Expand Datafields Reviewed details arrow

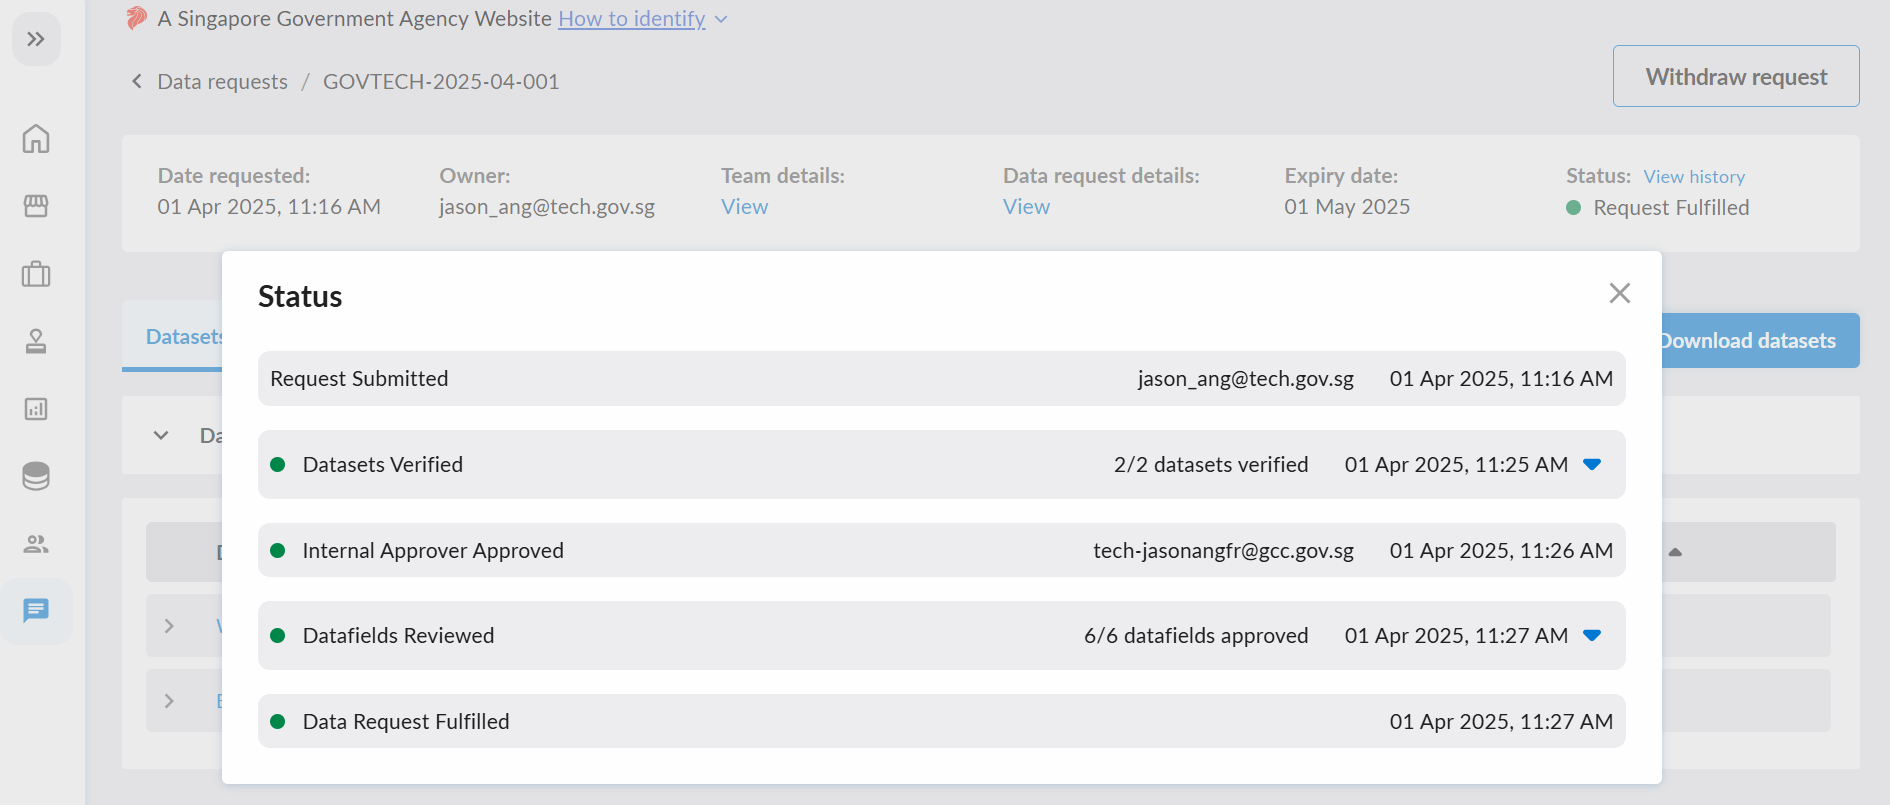pos(1593,635)
